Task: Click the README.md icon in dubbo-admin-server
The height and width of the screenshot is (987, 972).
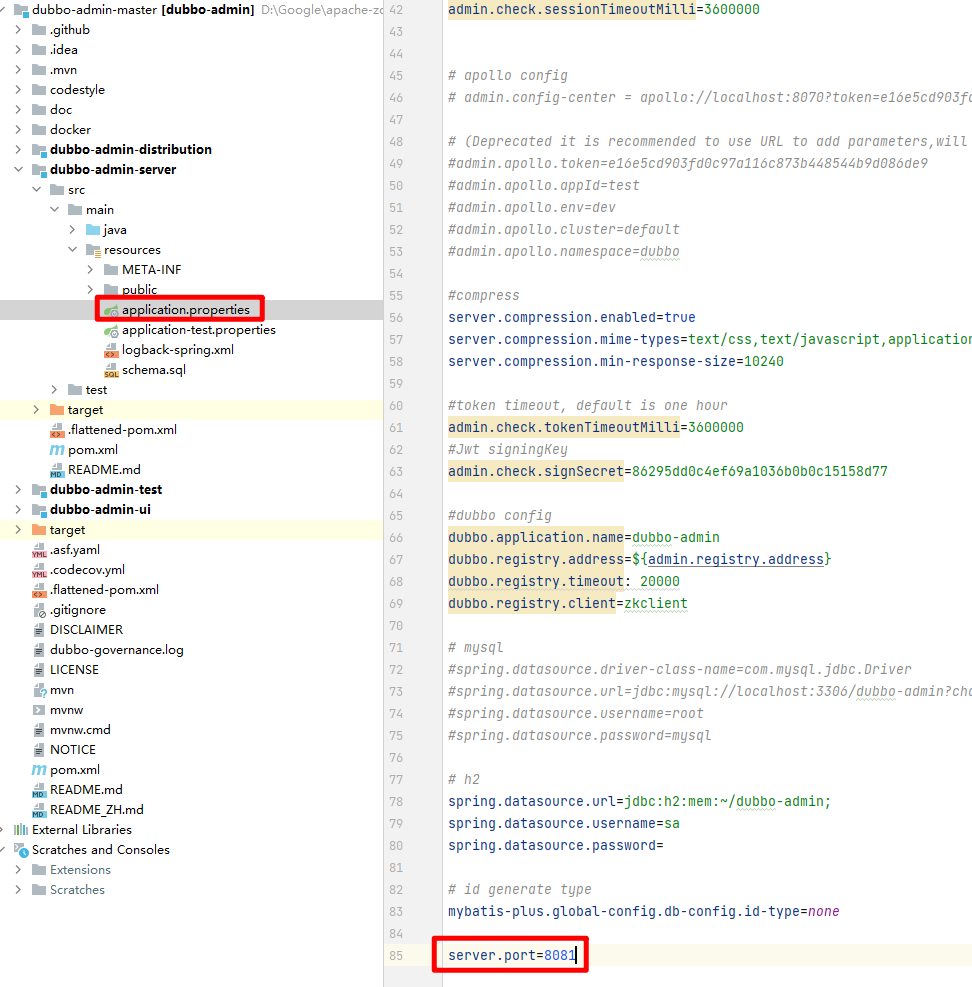Action: (x=57, y=470)
